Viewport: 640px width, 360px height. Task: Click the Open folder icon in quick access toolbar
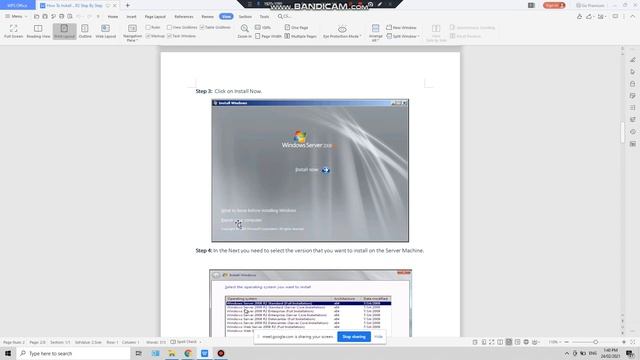click(x=36, y=16)
